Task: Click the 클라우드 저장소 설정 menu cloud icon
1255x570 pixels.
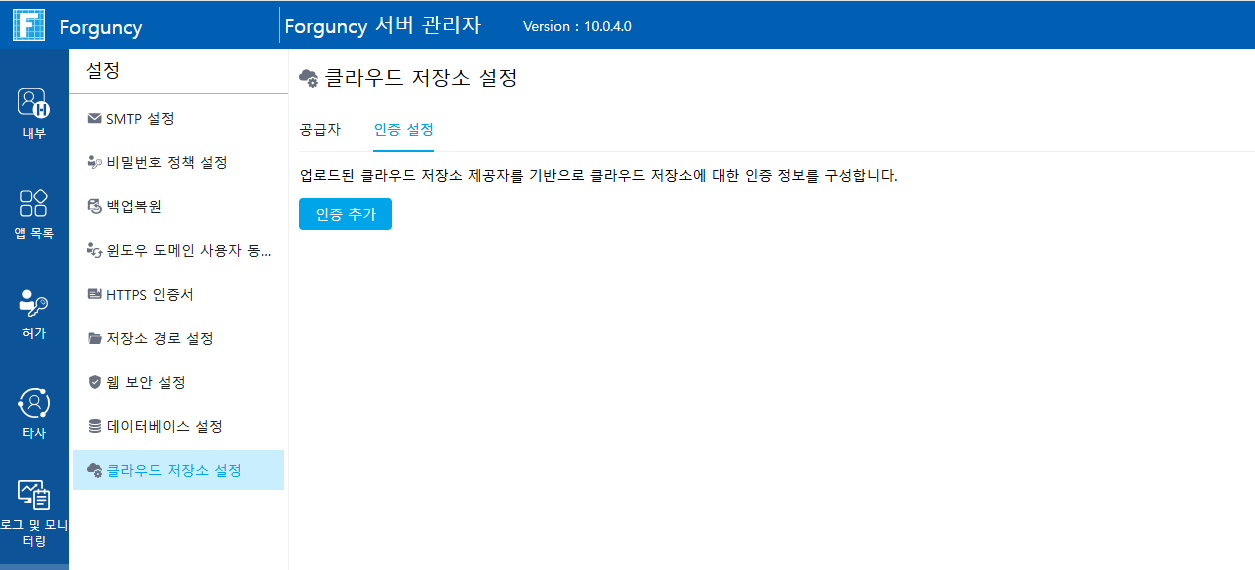Action: (x=95, y=470)
